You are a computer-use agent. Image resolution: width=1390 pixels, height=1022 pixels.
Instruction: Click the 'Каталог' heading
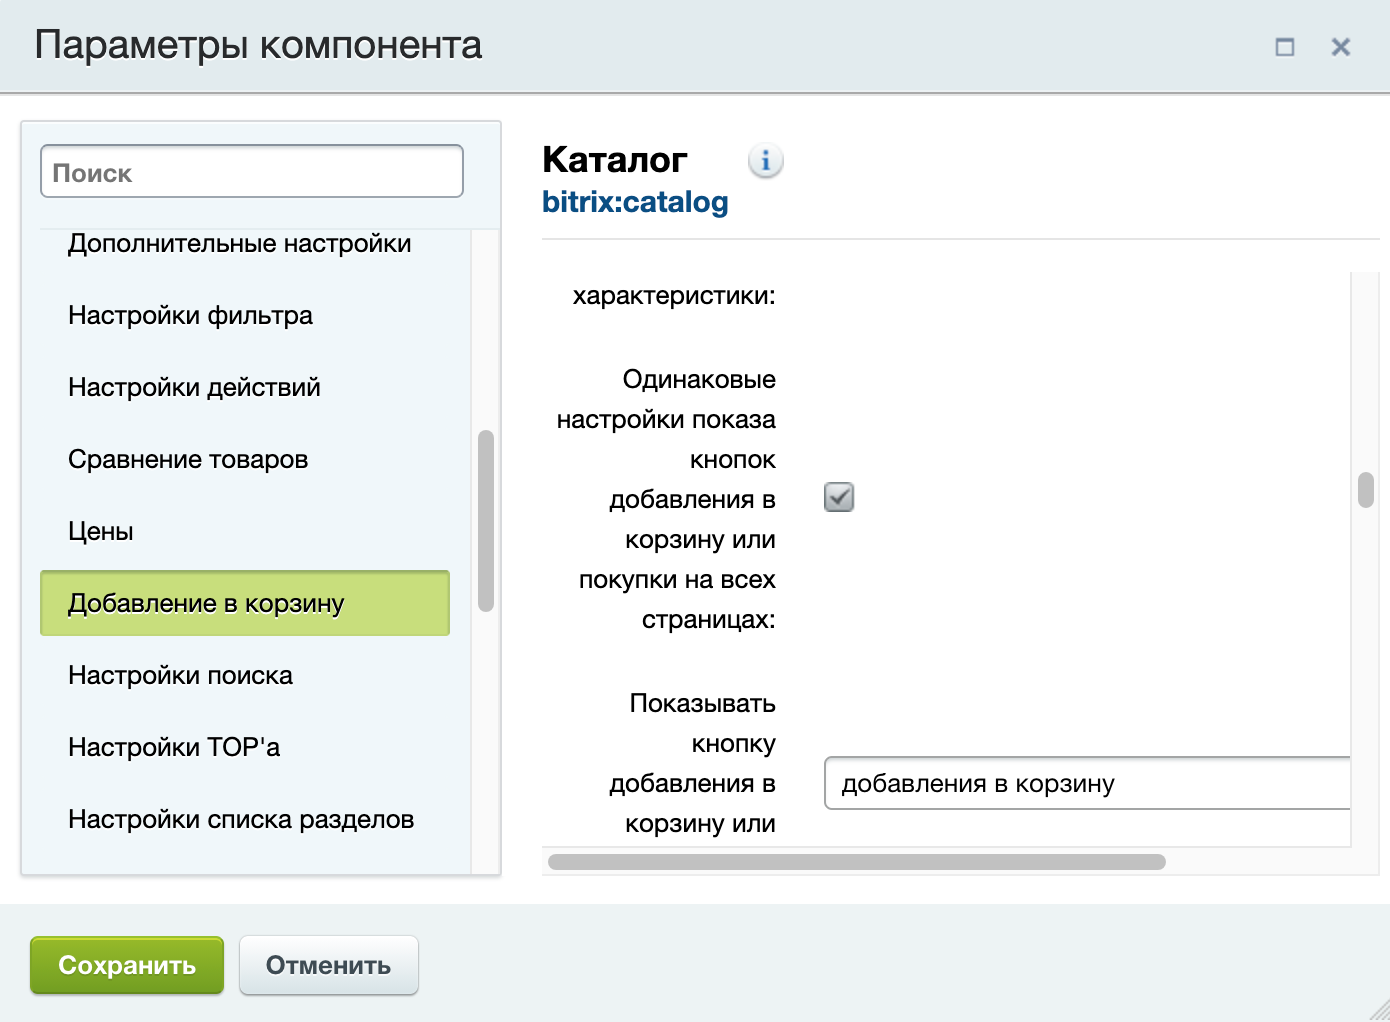tap(615, 159)
